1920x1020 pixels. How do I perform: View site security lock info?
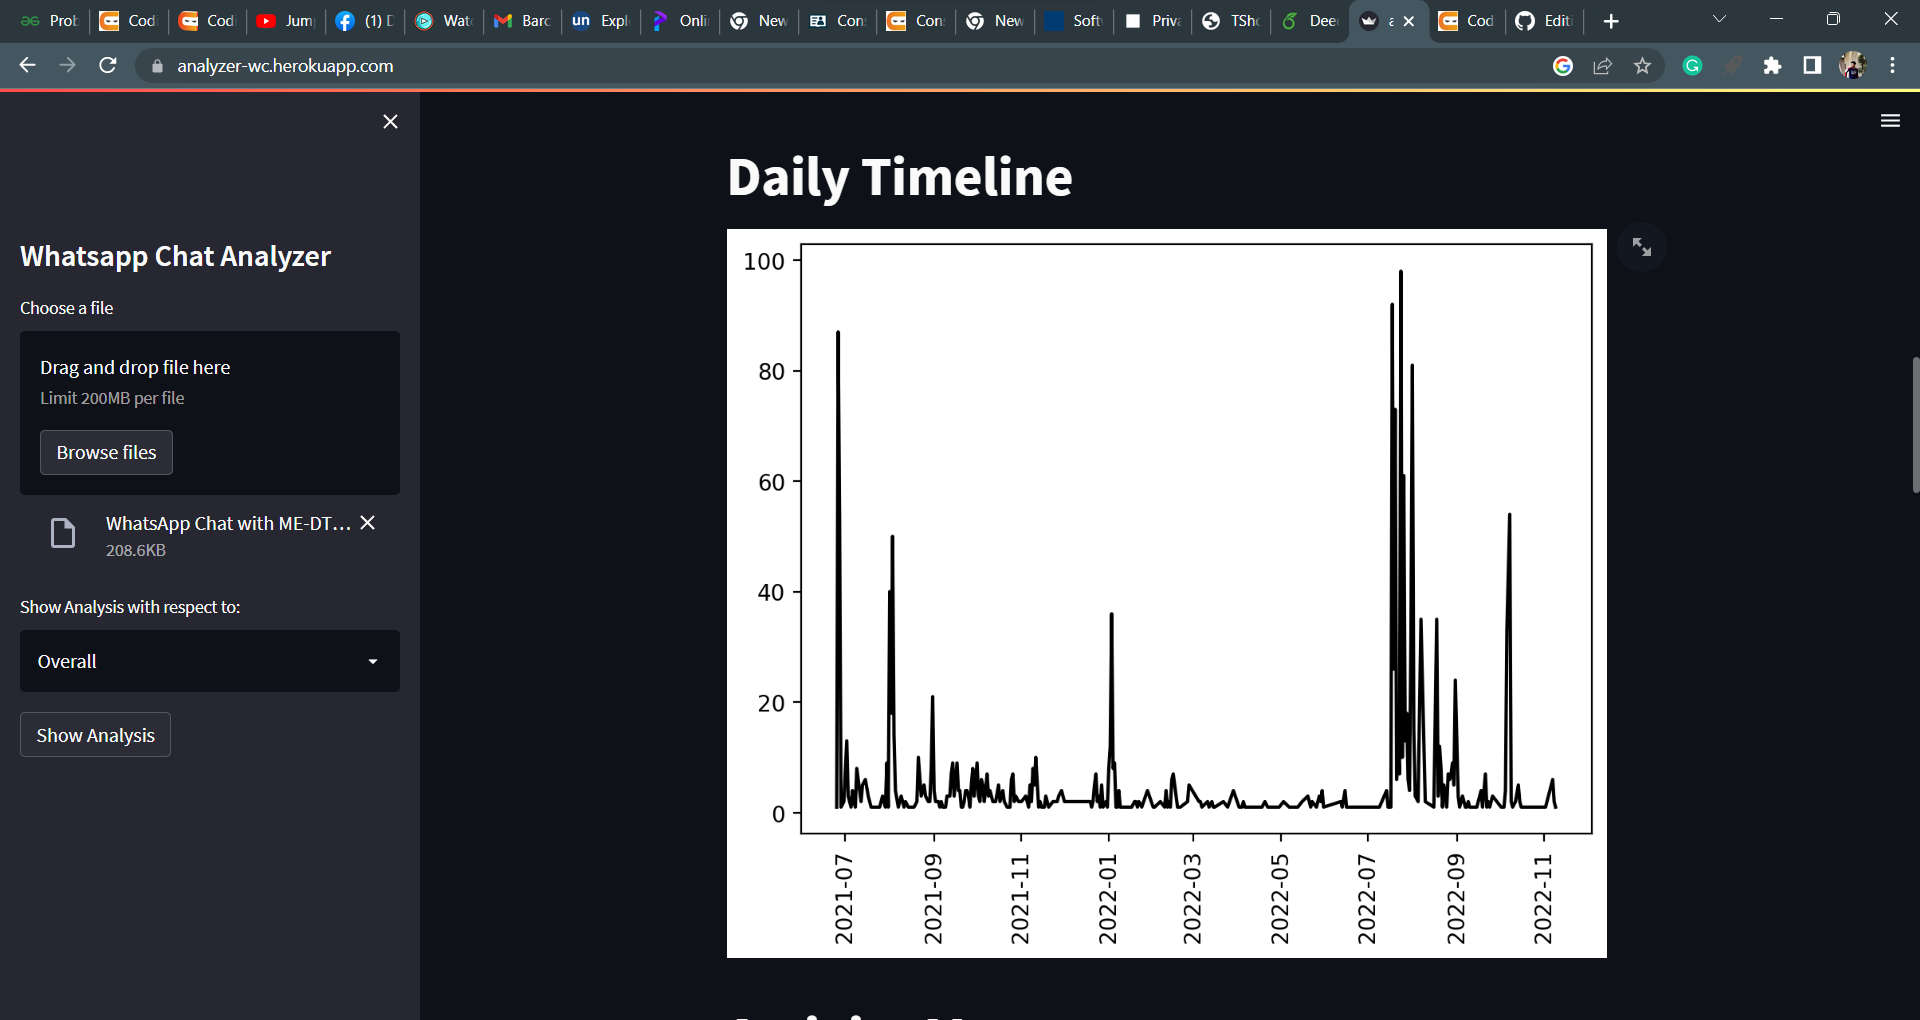click(x=157, y=66)
